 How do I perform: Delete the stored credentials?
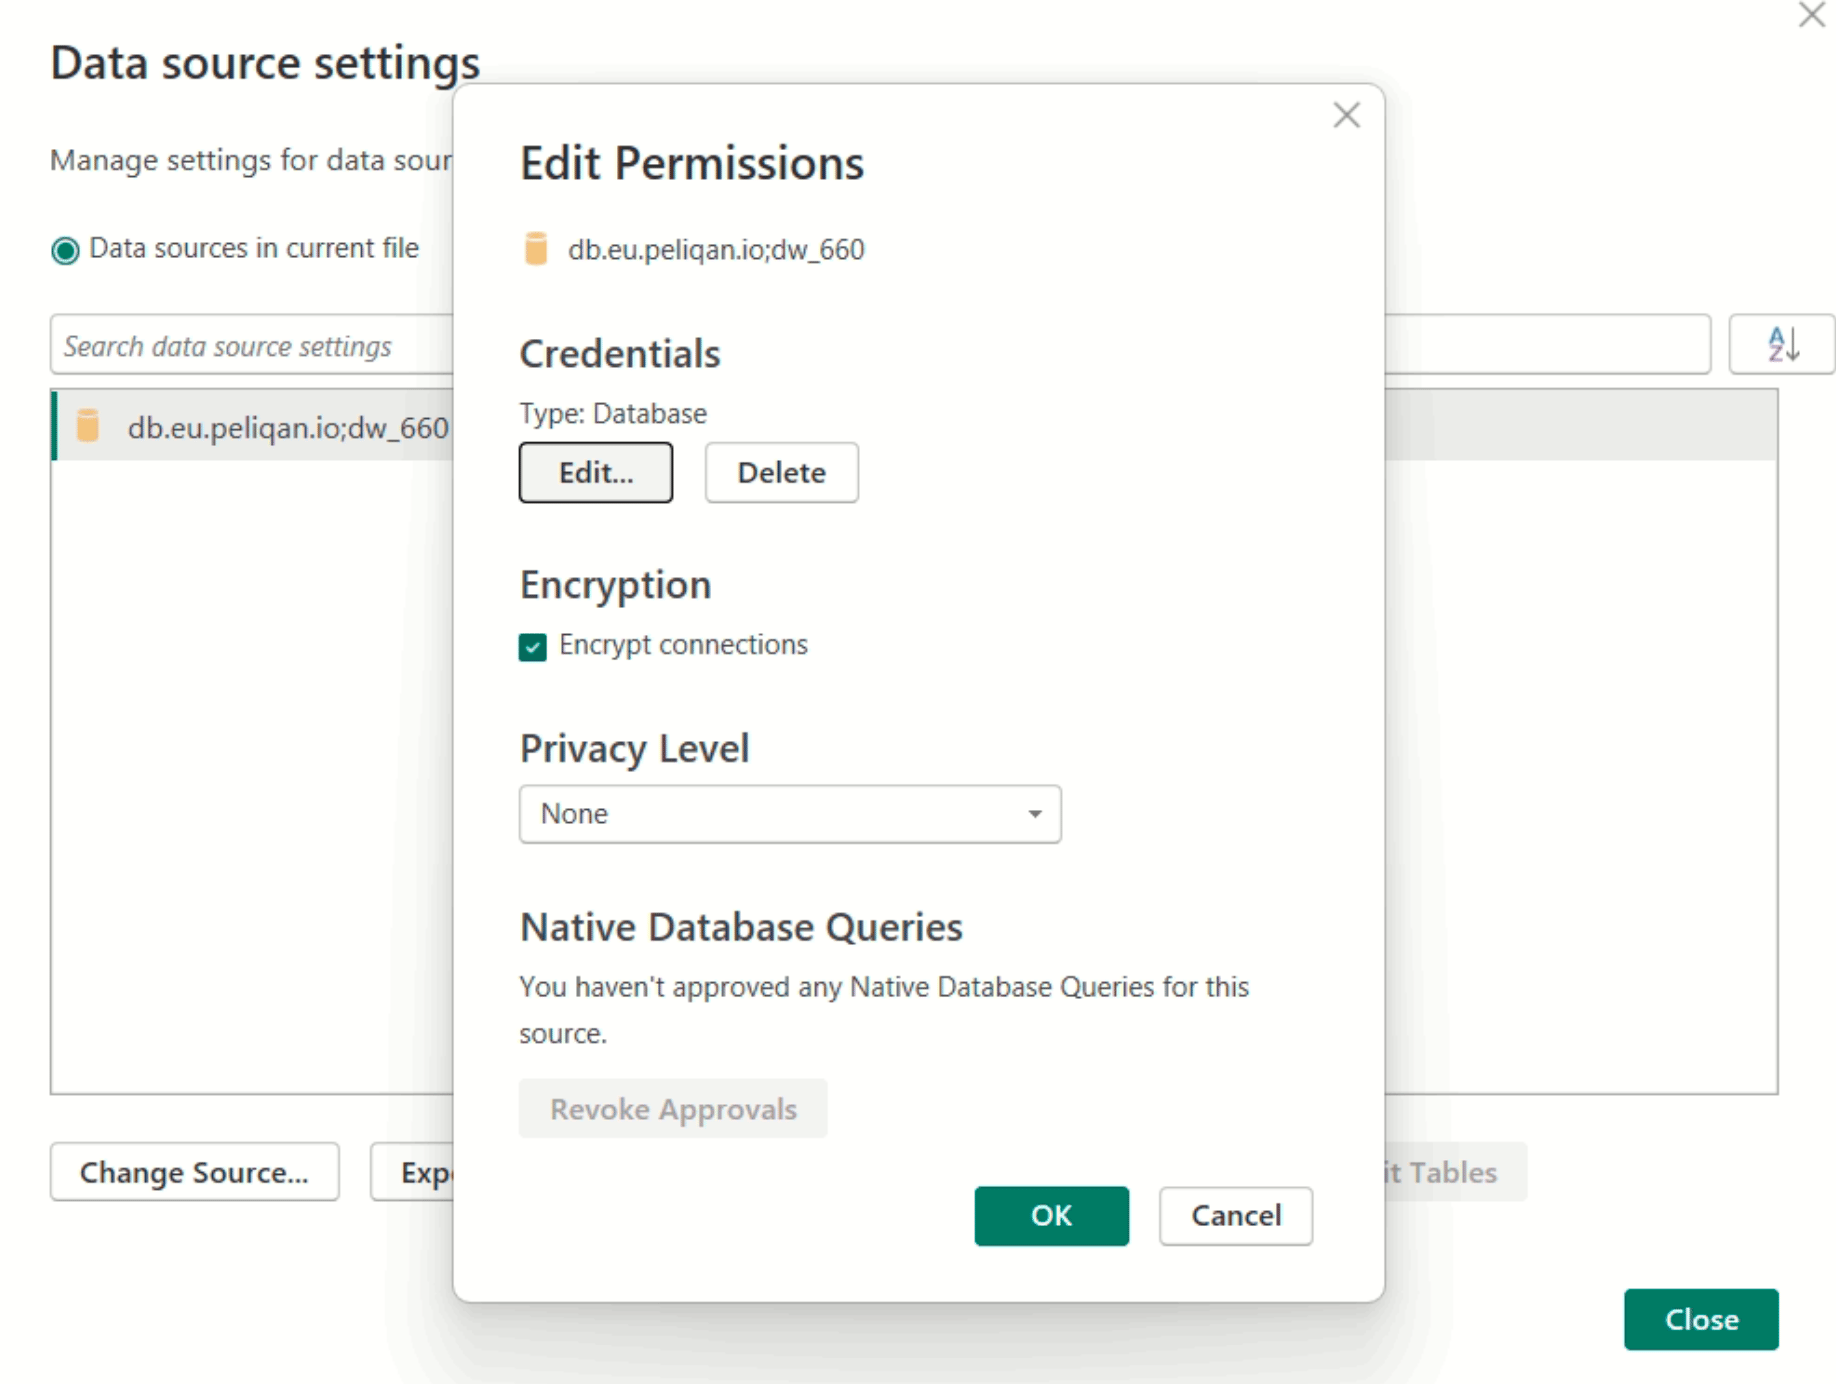781,472
